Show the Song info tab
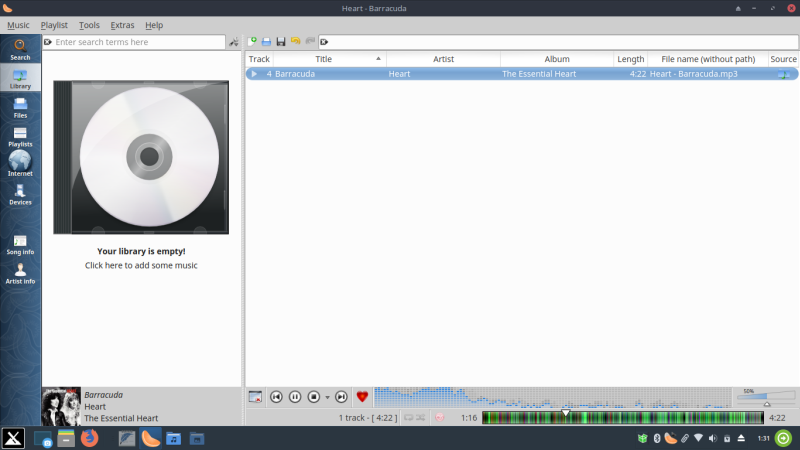 pyautogui.click(x=20, y=244)
